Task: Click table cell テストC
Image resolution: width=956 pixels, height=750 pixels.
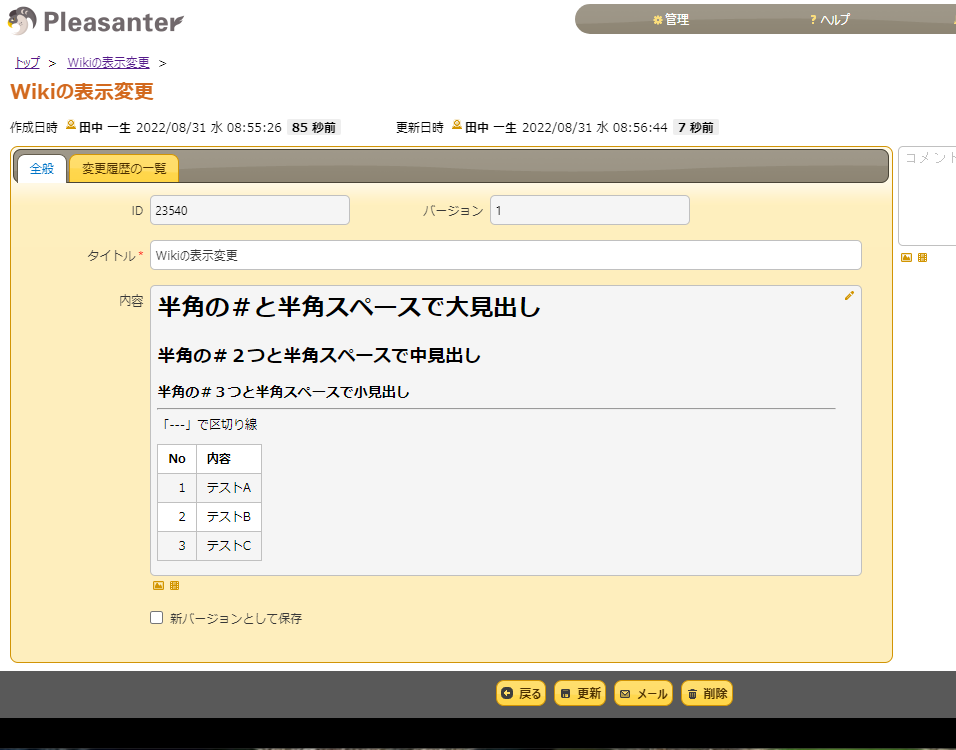Action: click(x=229, y=546)
